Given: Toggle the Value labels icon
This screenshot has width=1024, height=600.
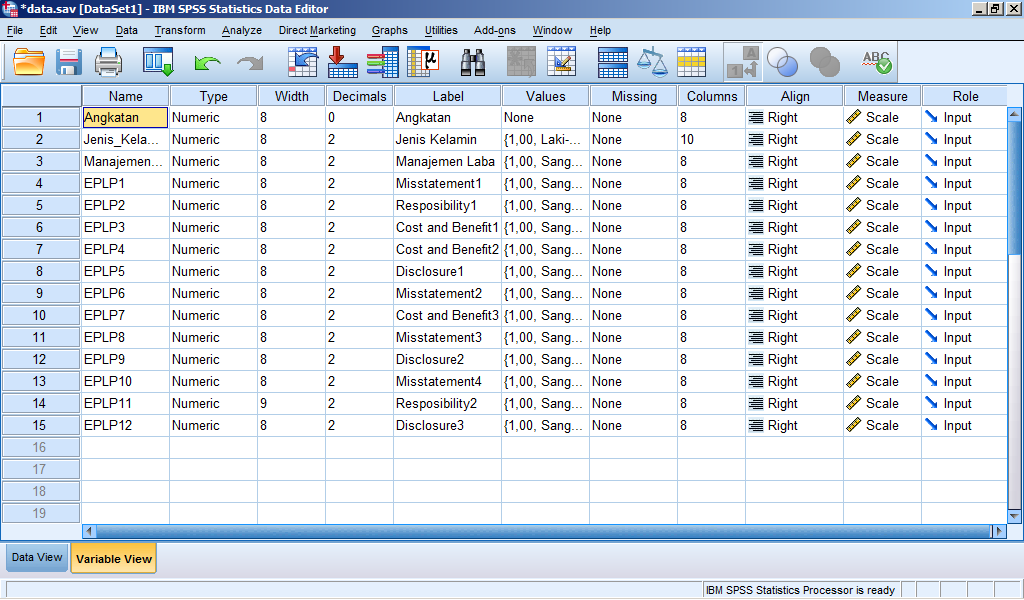Looking at the screenshot, I should coord(743,63).
